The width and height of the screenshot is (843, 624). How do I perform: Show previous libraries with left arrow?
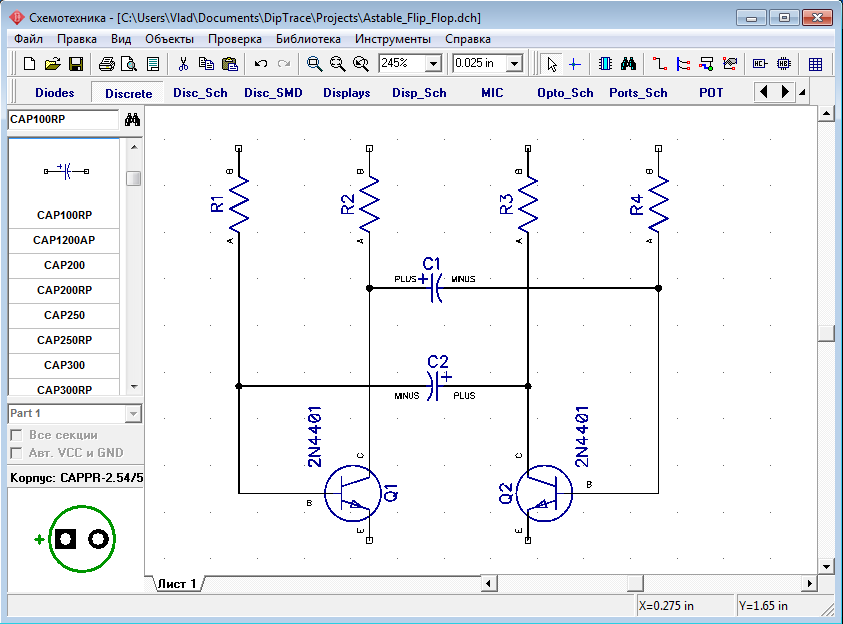[x=763, y=92]
